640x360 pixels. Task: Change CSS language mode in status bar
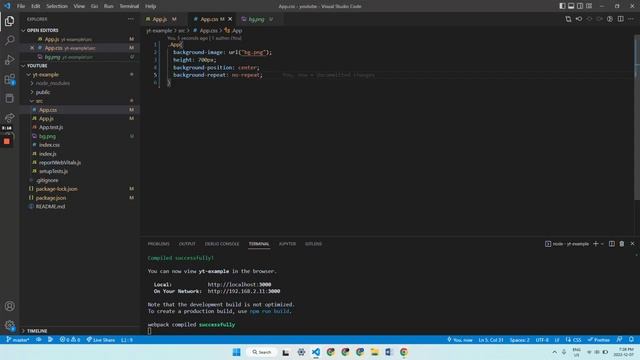pyautogui.click(x=577, y=340)
